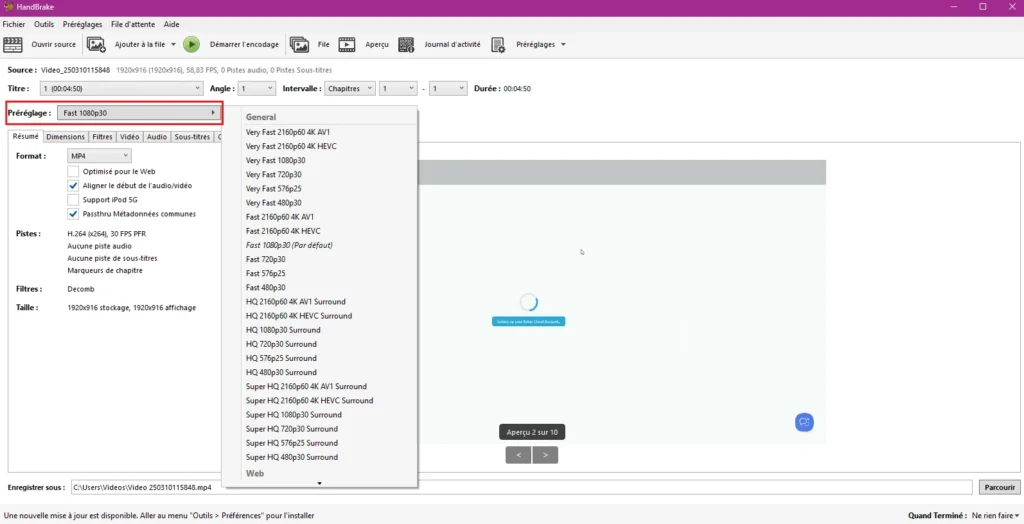Open the Préréglages menu in menu bar

coord(82,24)
